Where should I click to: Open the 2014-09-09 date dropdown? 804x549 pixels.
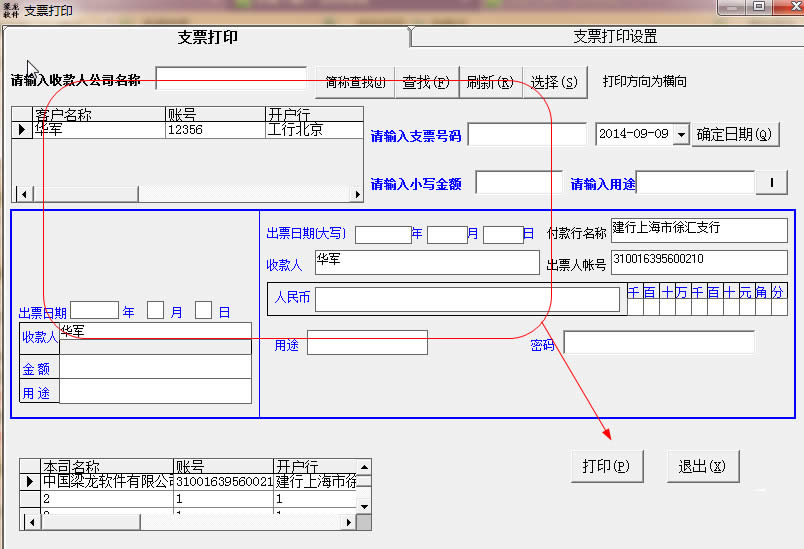point(681,135)
